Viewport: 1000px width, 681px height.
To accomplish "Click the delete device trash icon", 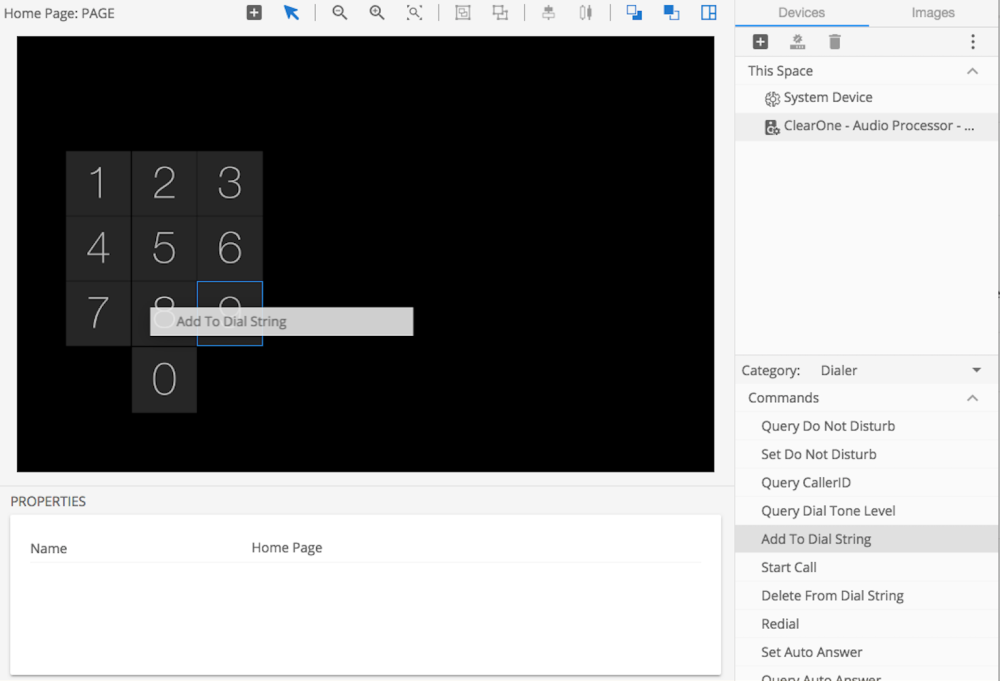I will pyautogui.click(x=834, y=42).
